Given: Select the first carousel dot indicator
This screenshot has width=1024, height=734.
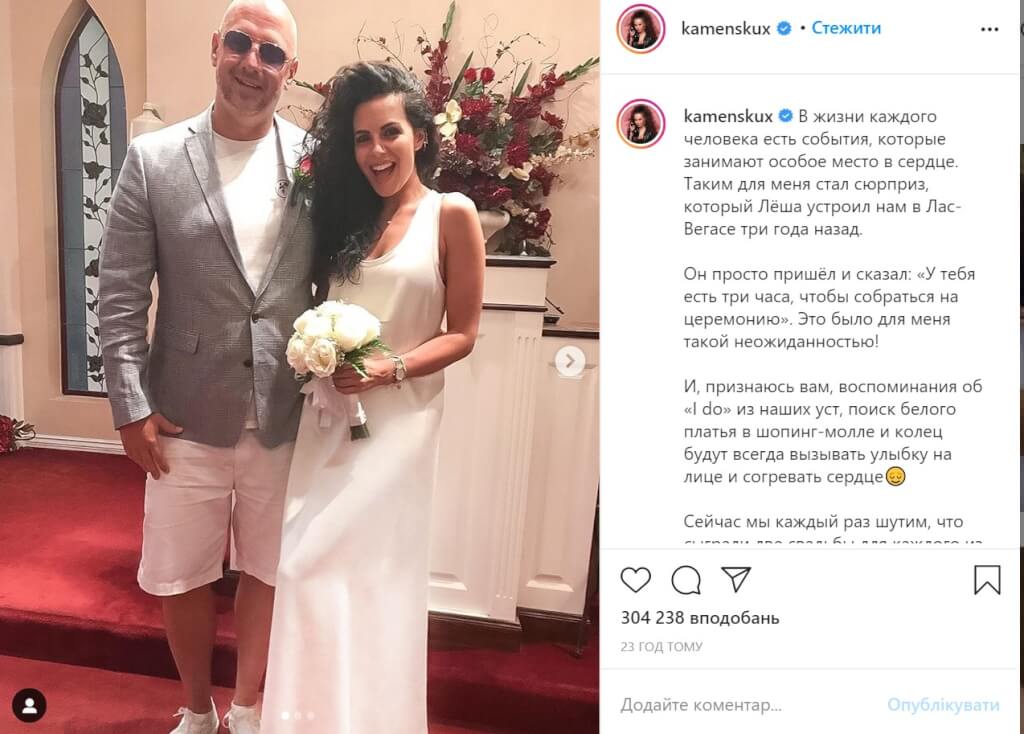Looking at the screenshot, I should click(285, 716).
